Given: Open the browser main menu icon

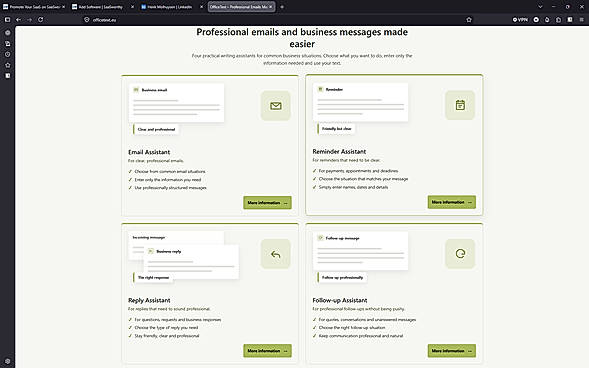Looking at the screenshot, I should 581,20.
